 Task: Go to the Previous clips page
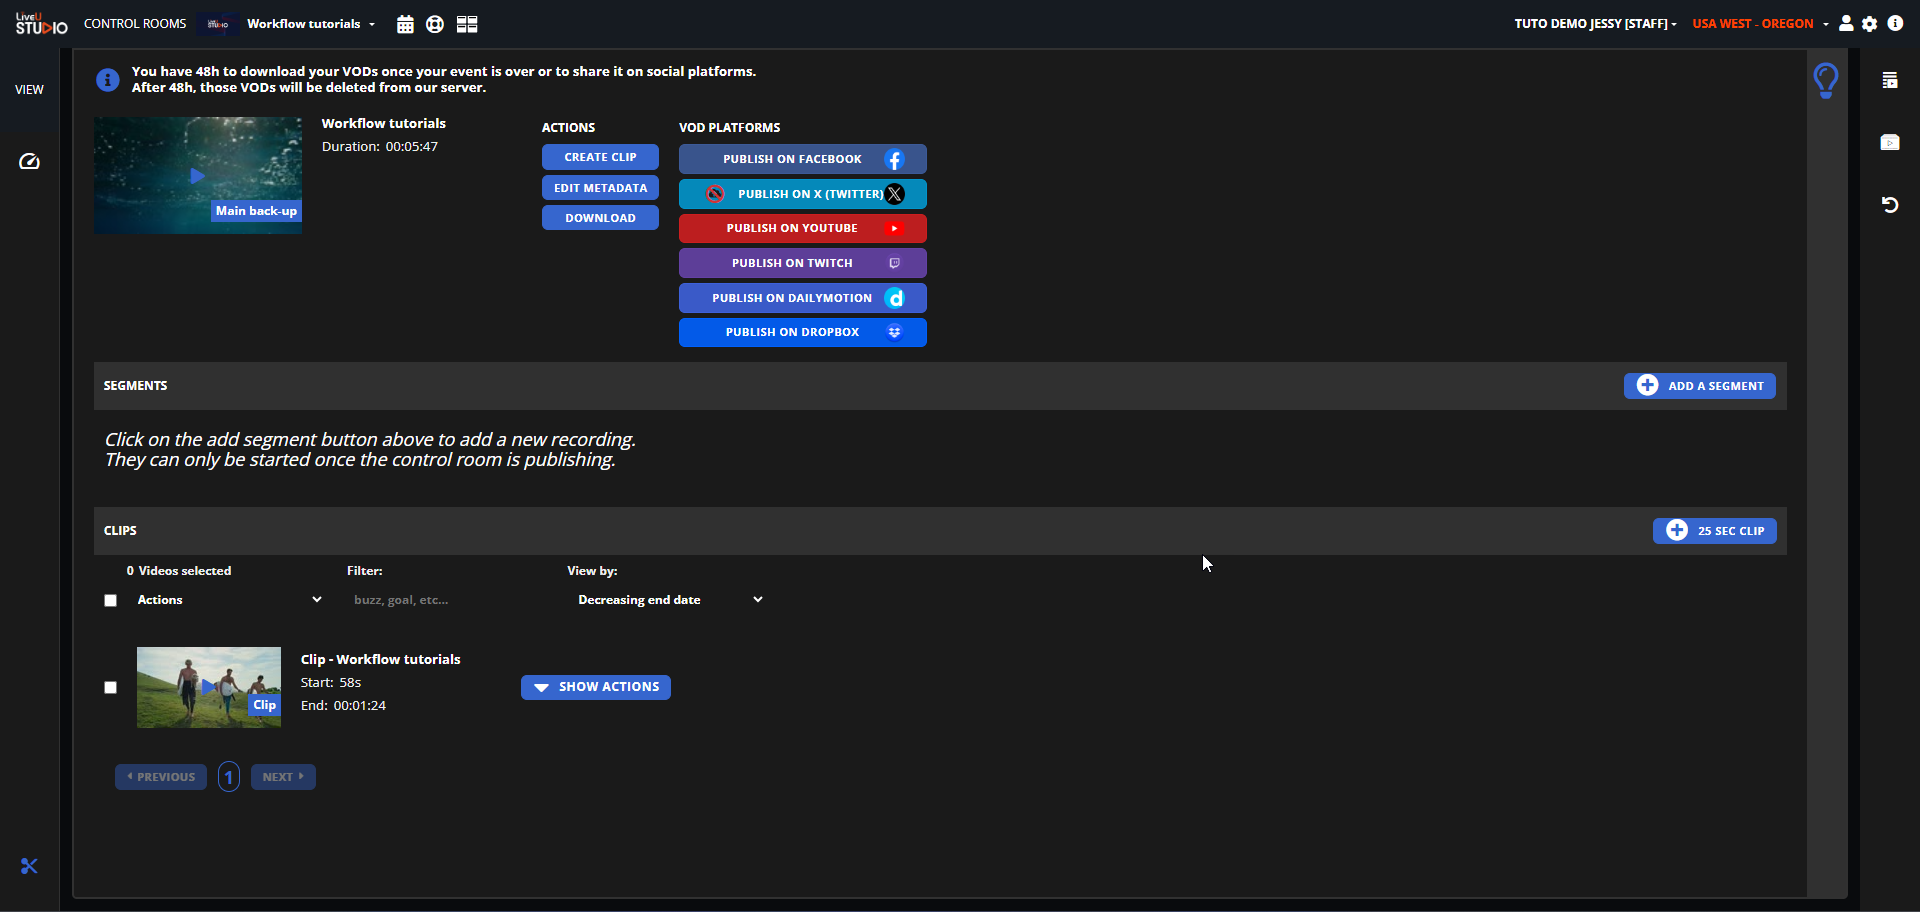click(161, 777)
